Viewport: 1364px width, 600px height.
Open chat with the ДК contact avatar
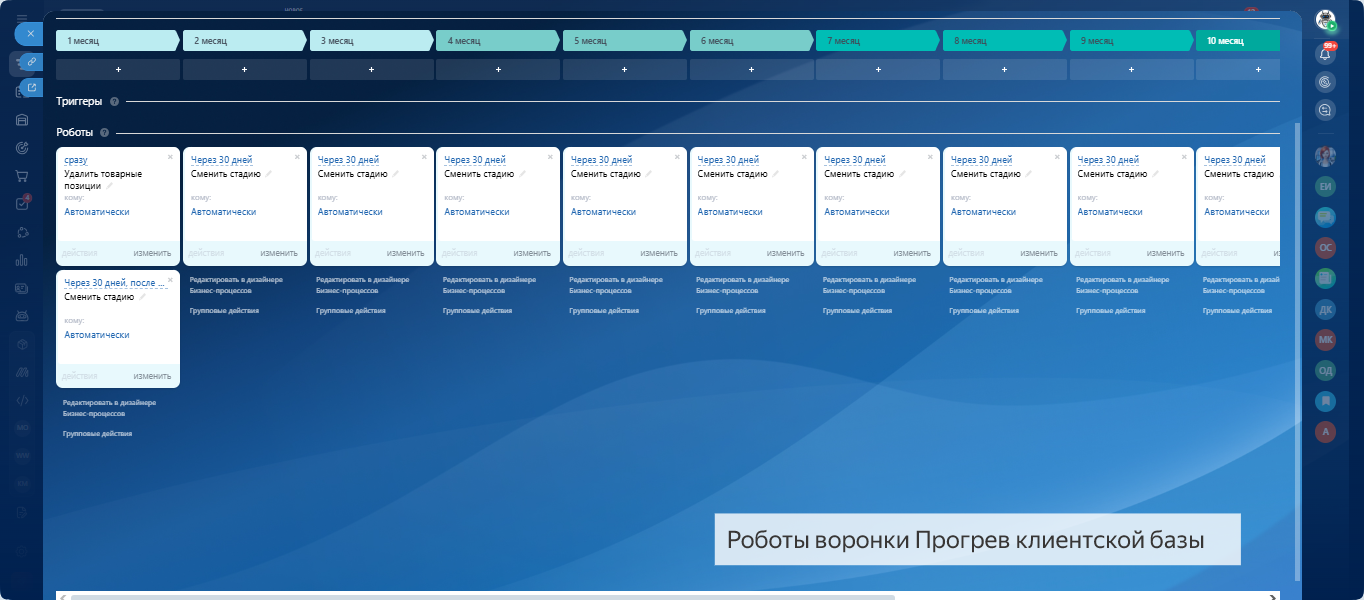point(1326,309)
